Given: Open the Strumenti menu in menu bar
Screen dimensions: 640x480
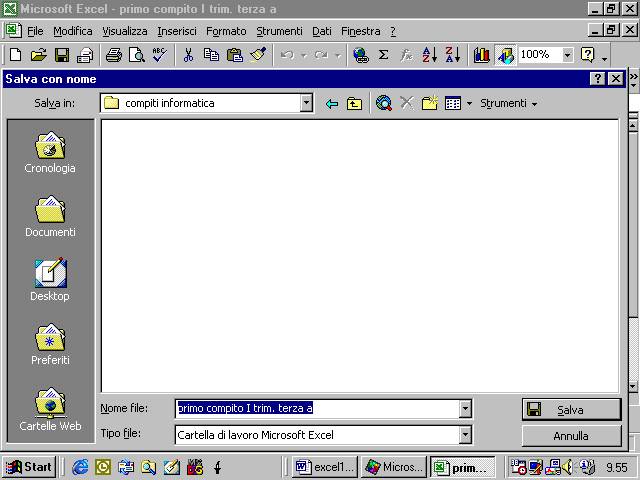Looking at the screenshot, I should [x=279, y=31].
